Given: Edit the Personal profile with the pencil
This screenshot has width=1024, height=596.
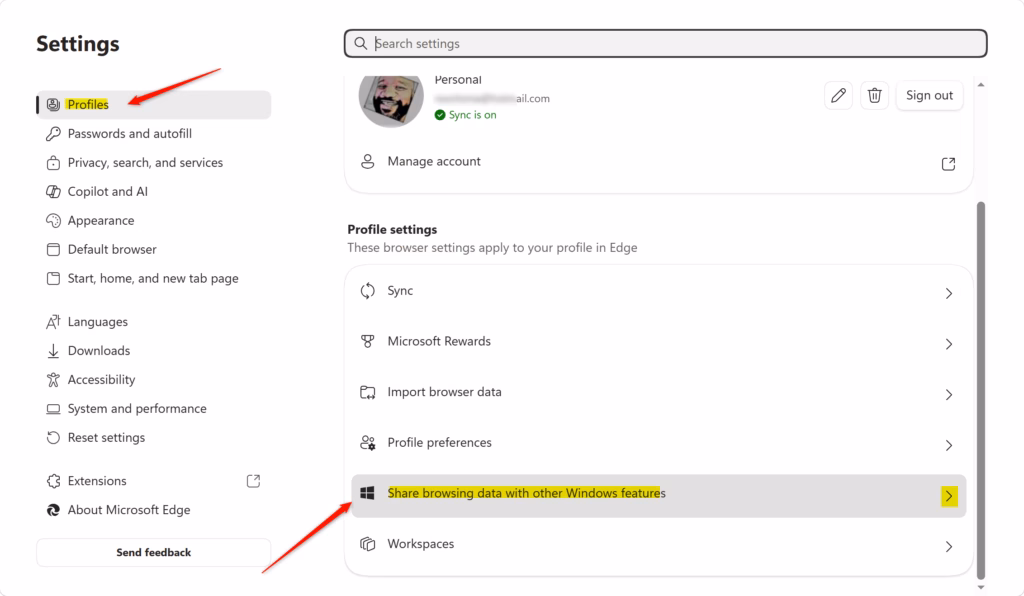Looking at the screenshot, I should coord(839,95).
